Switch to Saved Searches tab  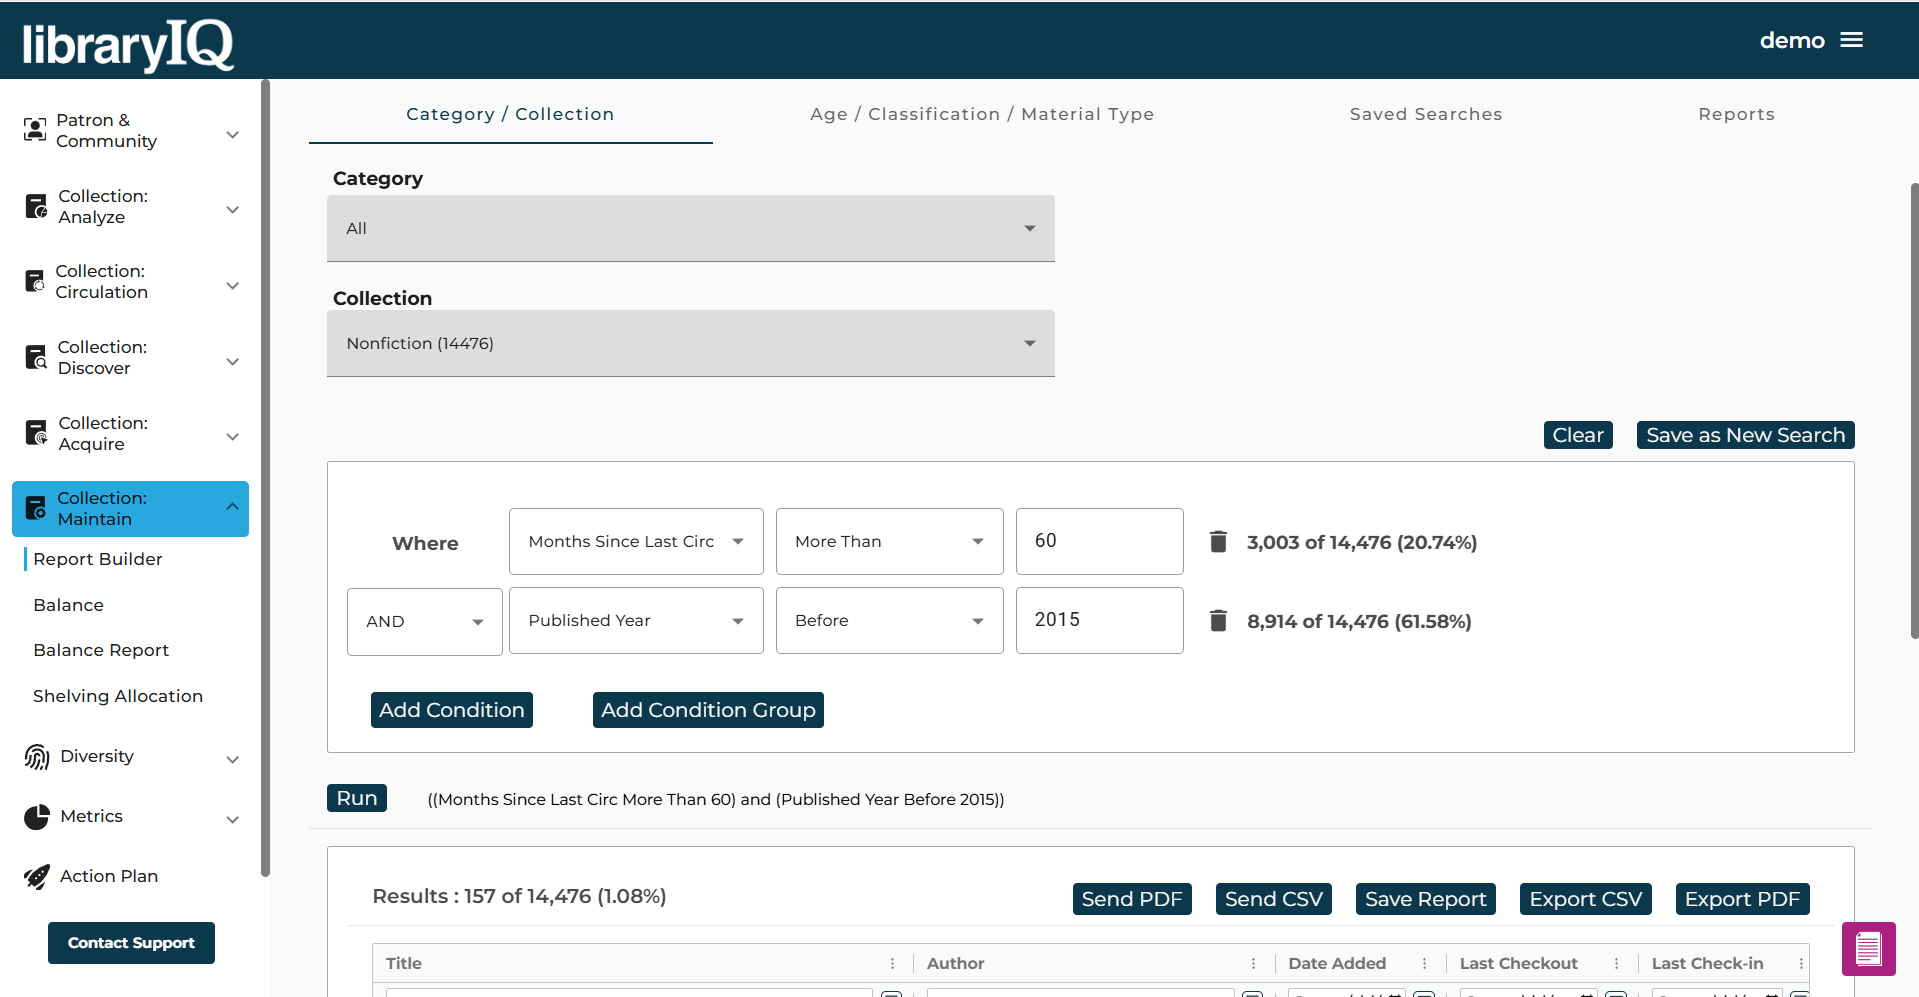1426,114
